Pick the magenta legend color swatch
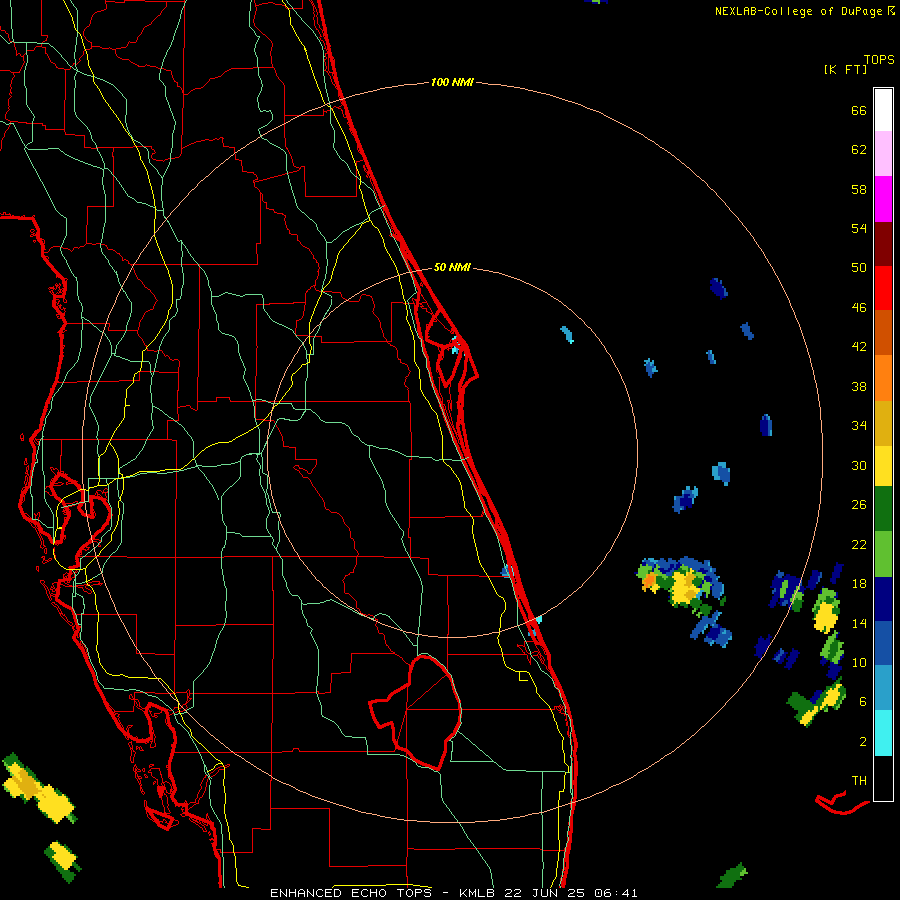This screenshot has width=900, height=900. [883, 199]
